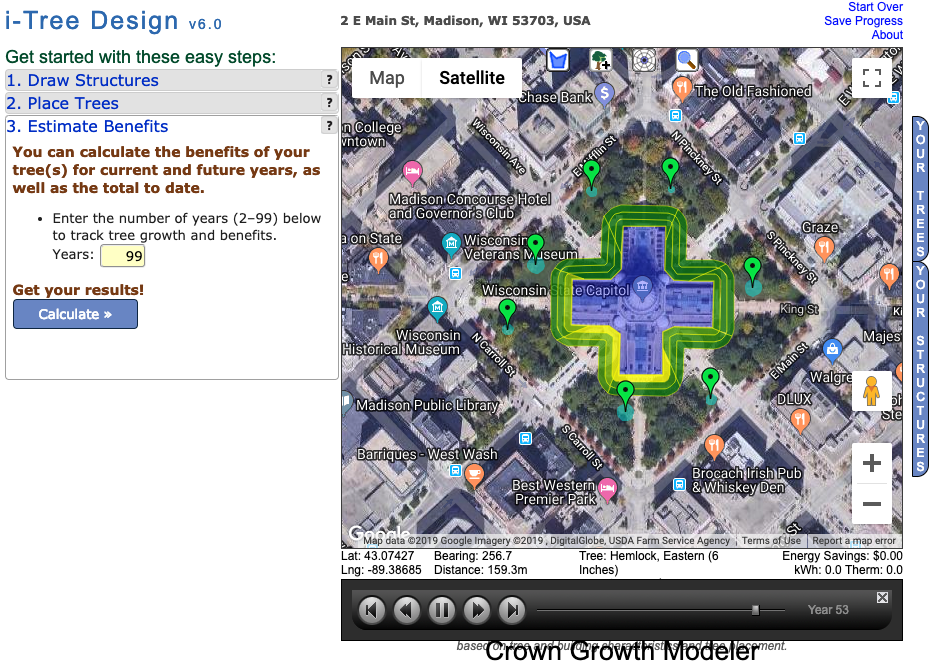Expand step 2 Place Trees
Screen dimensions: 935x669
163,103
